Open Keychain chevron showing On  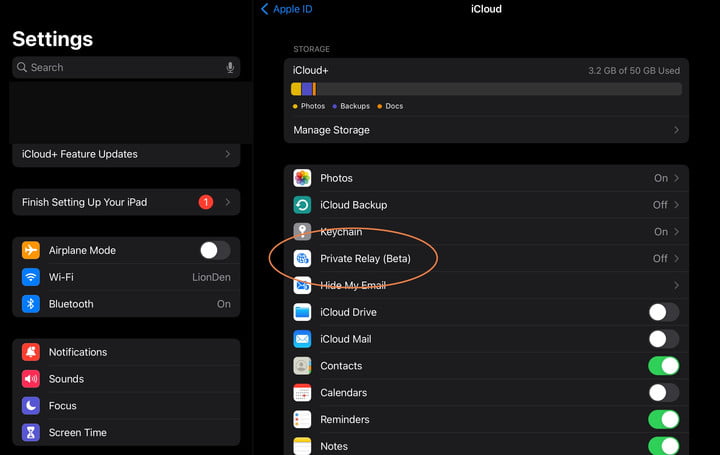[x=676, y=232]
